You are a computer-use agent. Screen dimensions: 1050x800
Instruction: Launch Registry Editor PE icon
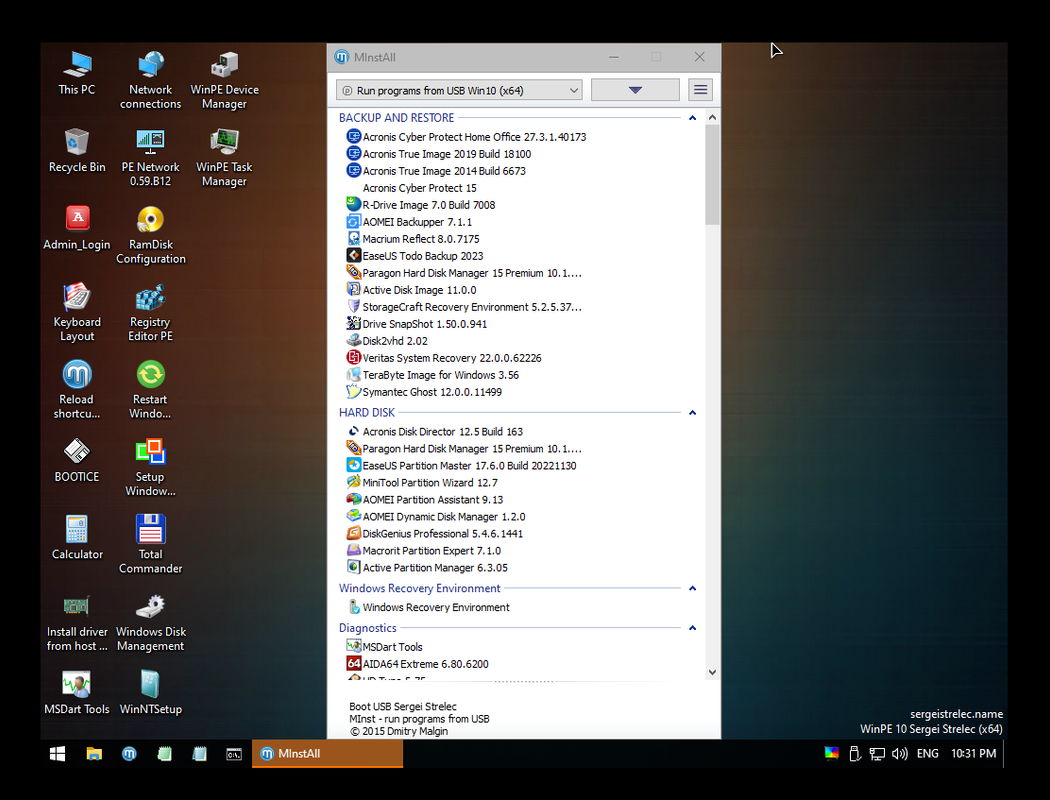click(151, 313)
